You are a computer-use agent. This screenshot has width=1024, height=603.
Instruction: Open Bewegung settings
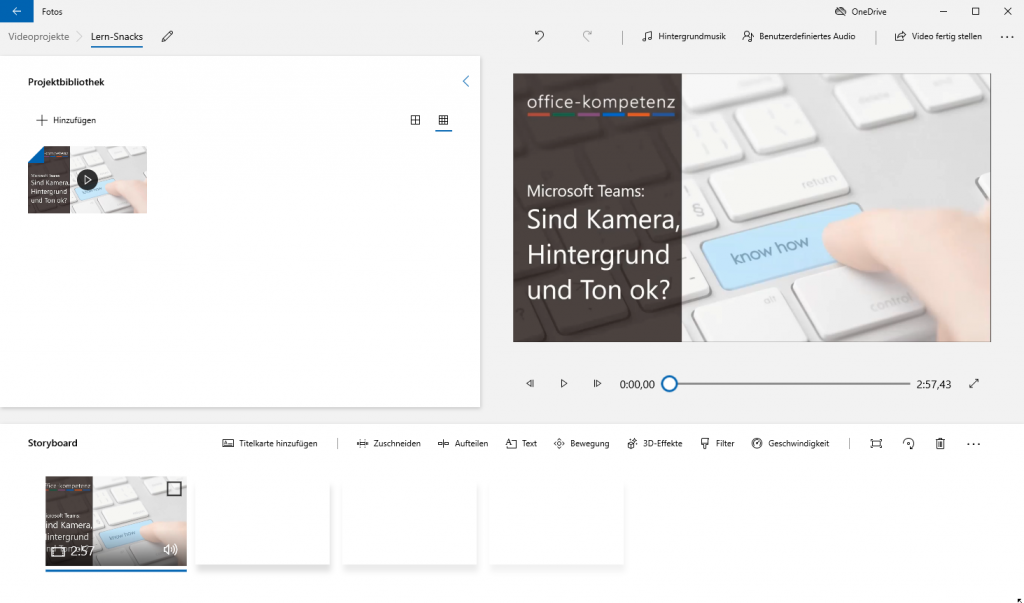[x=581, y=444]
